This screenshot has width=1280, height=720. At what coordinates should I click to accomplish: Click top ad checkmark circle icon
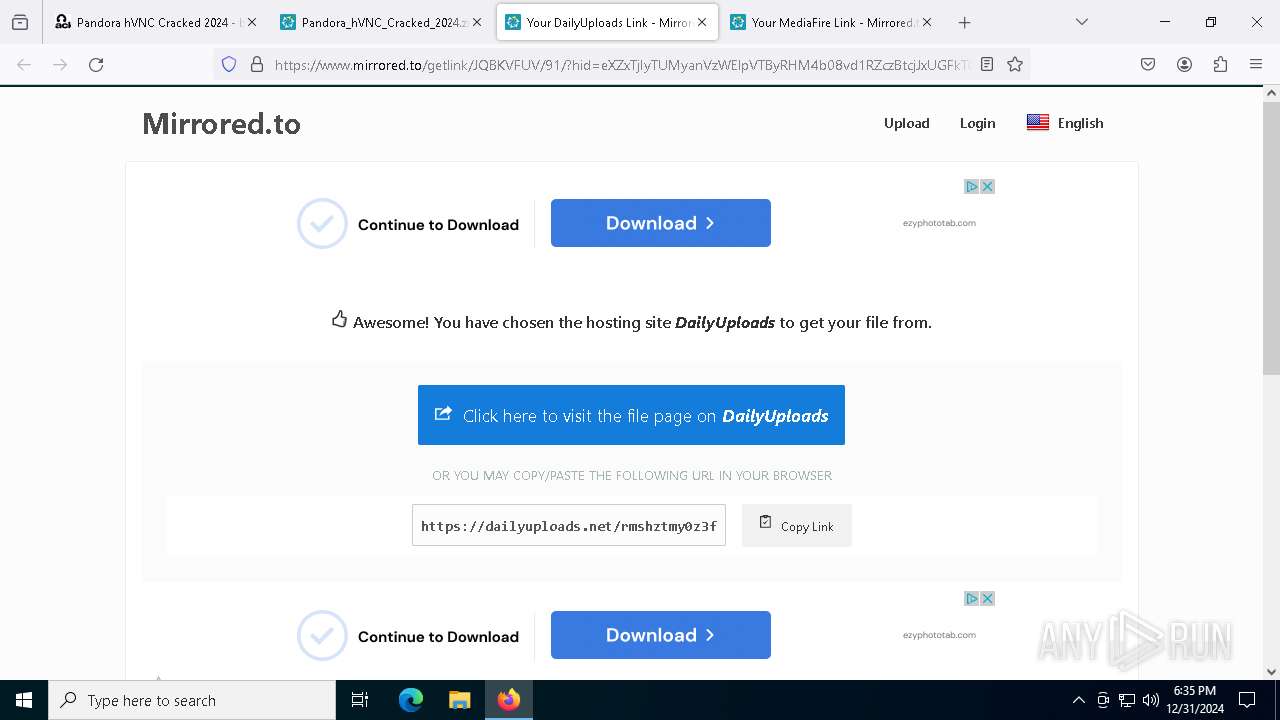(322, 223)
